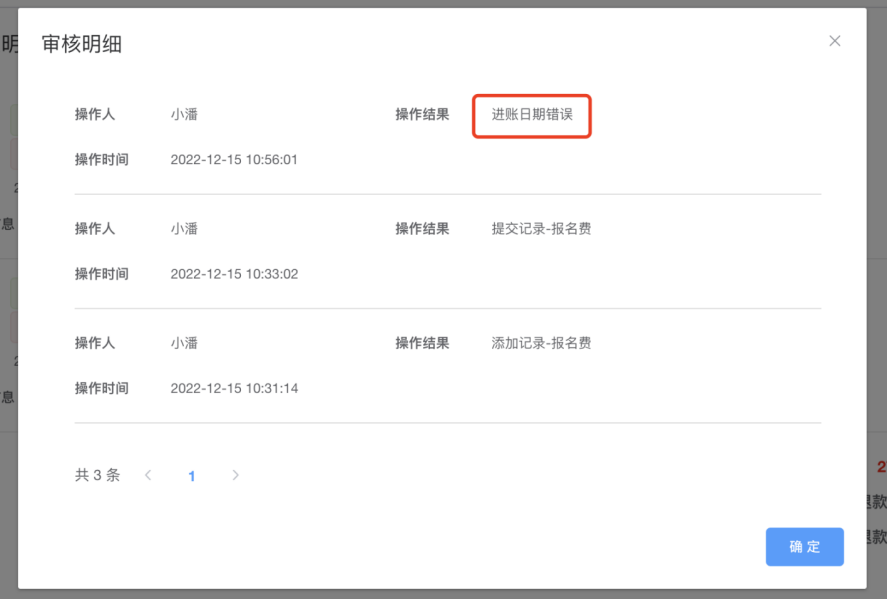The height and width of the screenshot is (599, 887).
Task: Select page 1 in the pagination
Action: (192, 476)
